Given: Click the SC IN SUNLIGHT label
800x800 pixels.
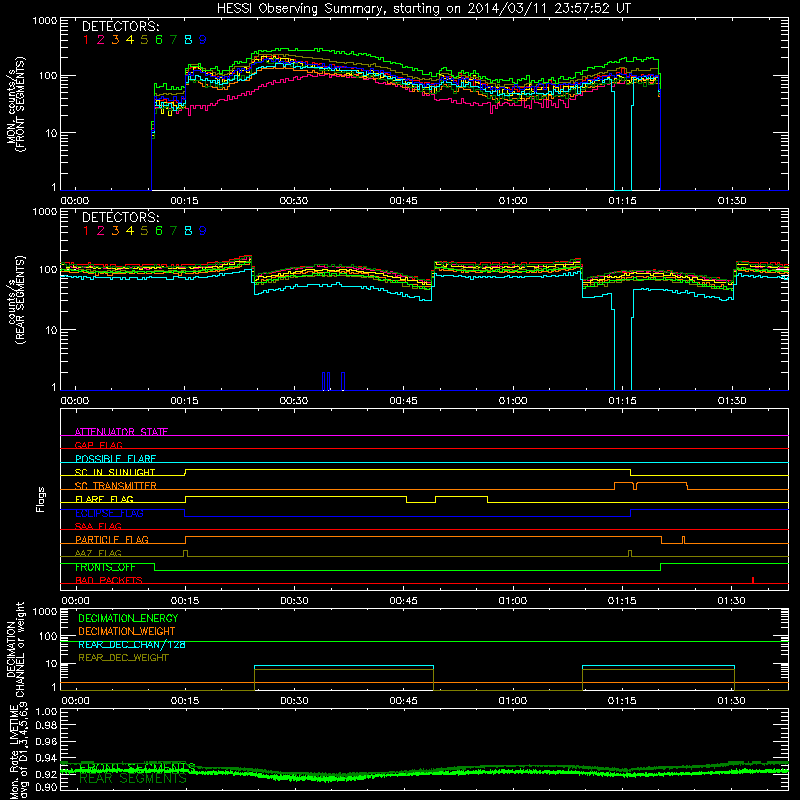Looking at the screenshot, I should coord(115,472).
